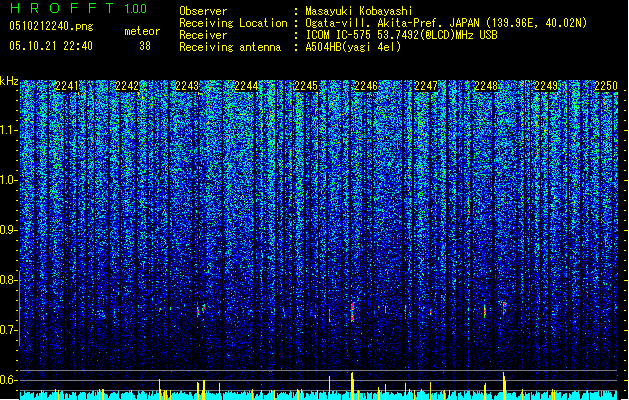Click the strong meteor echo below 2246
Viewport: 629px width, 400px height.
coord(352,312)
